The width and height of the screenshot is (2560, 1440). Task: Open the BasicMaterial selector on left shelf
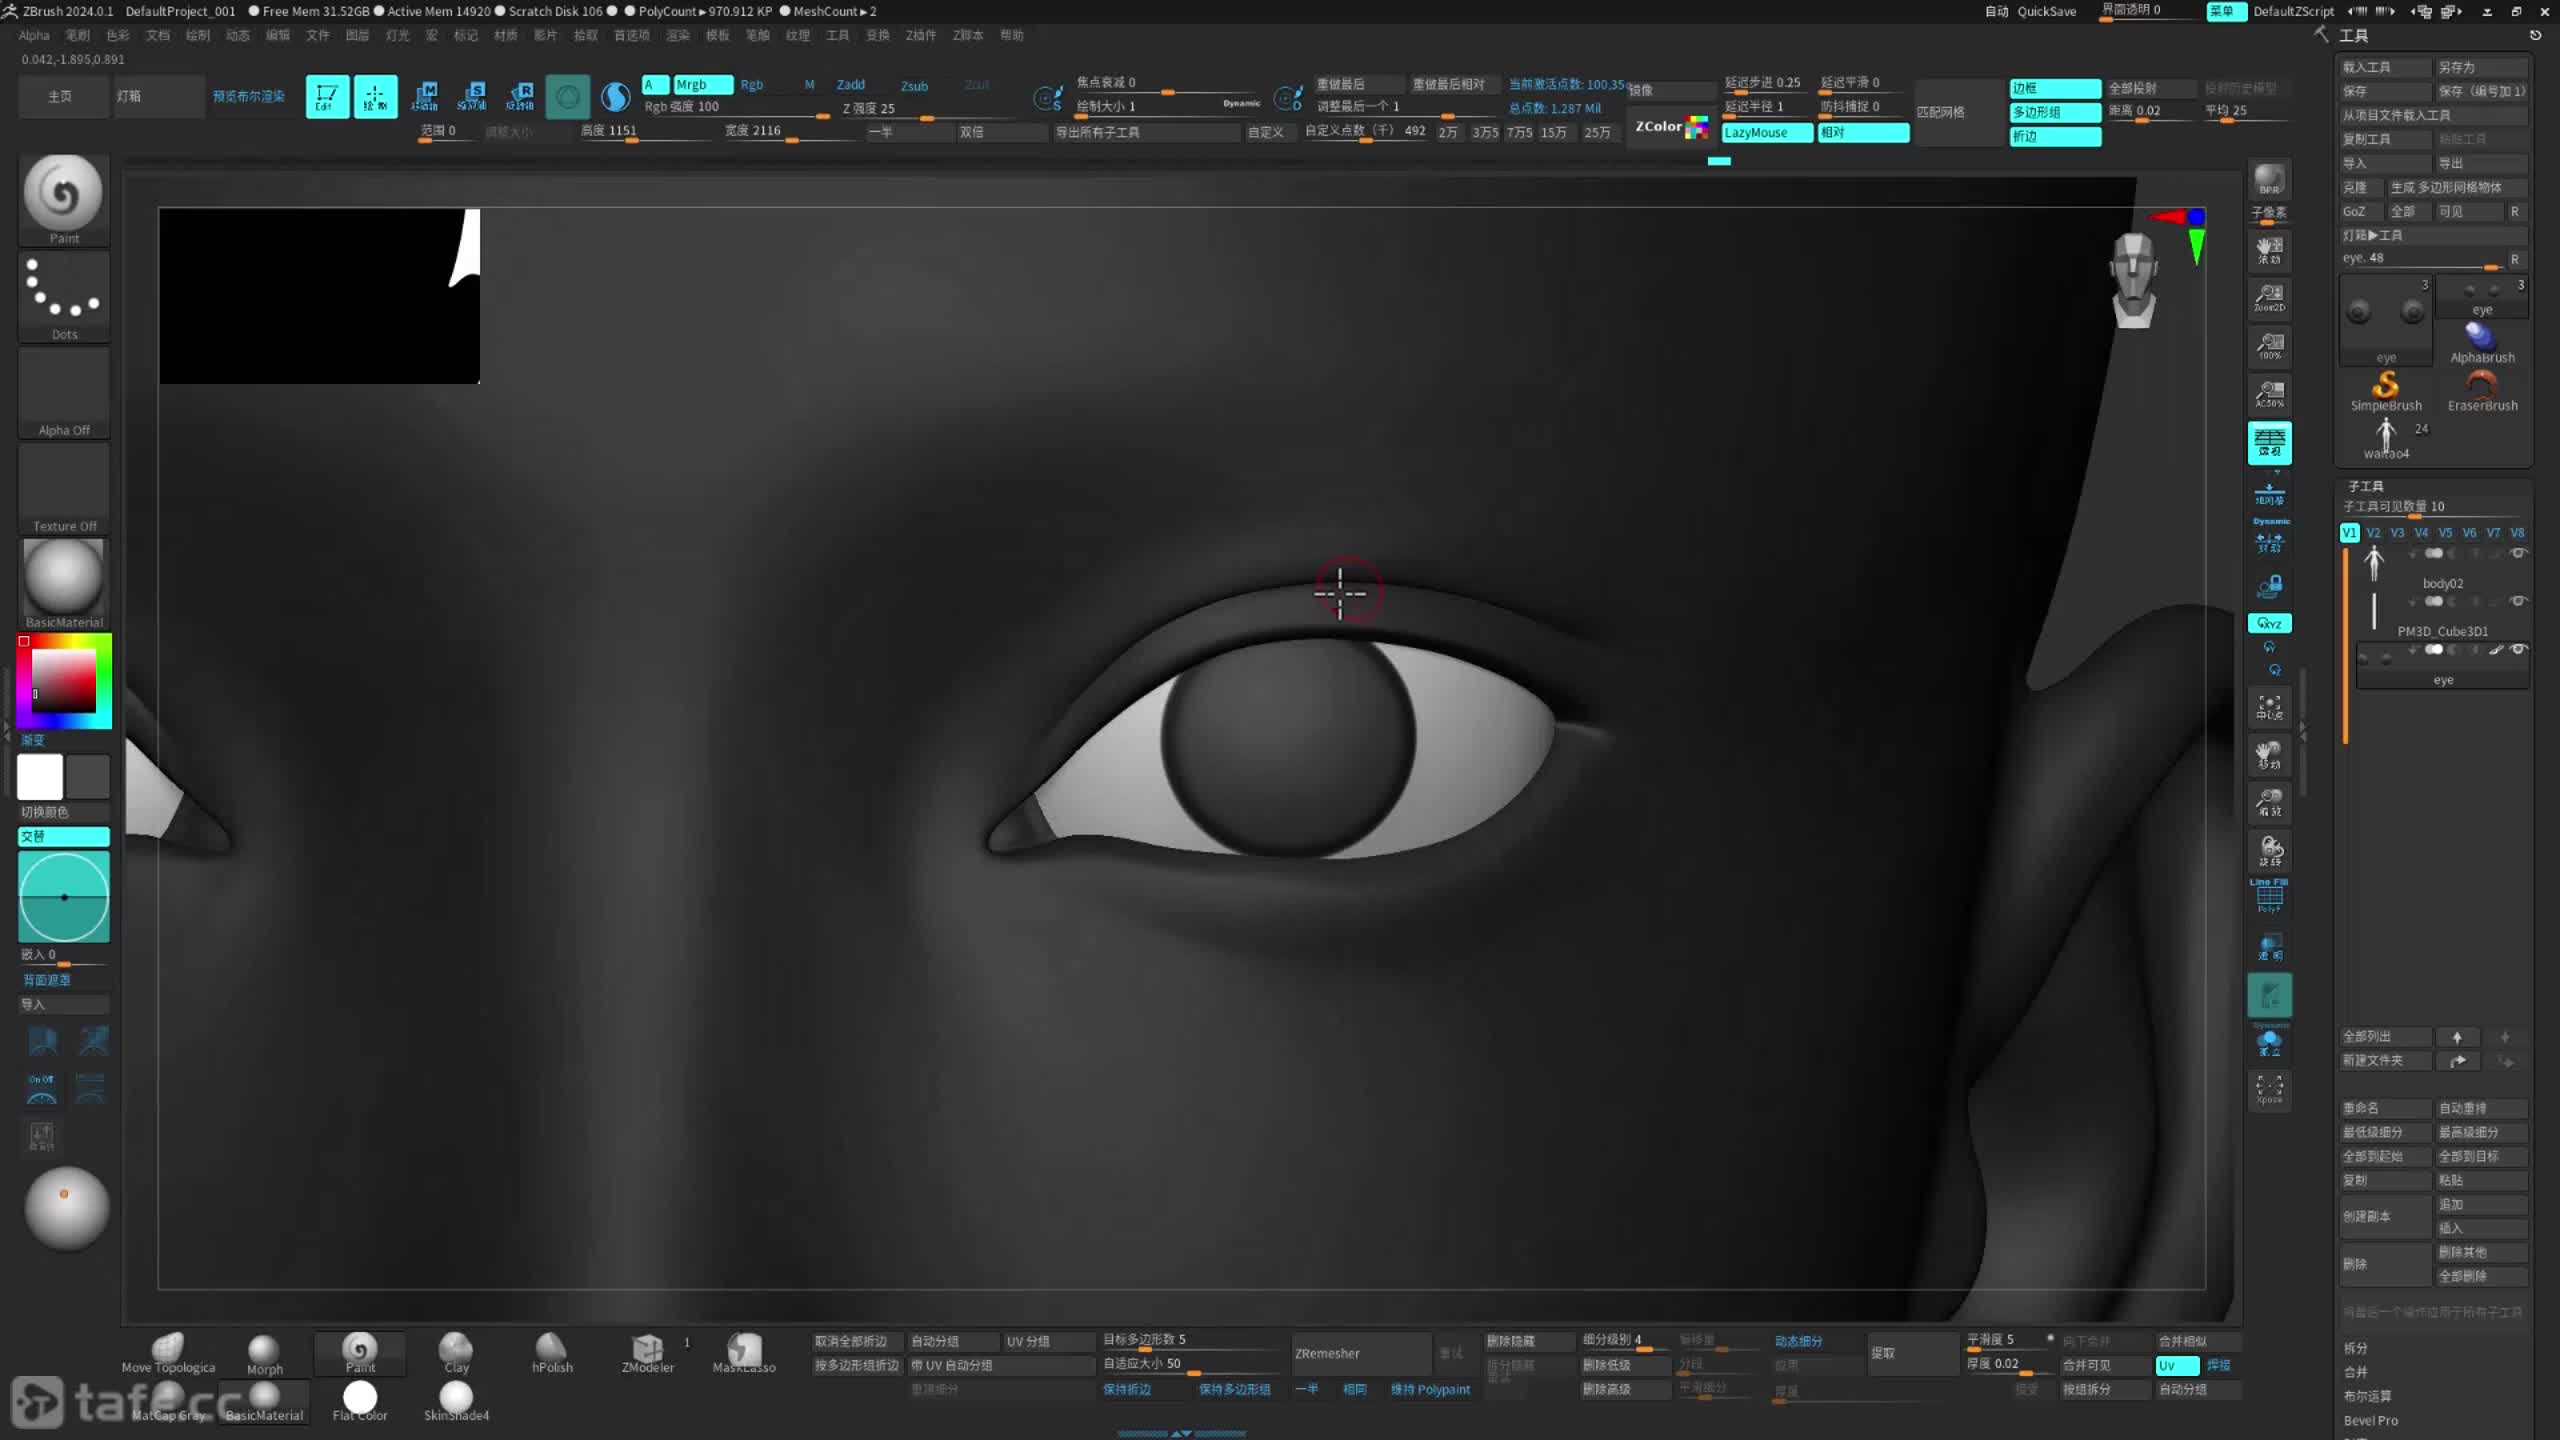click(x=64, y=584)
